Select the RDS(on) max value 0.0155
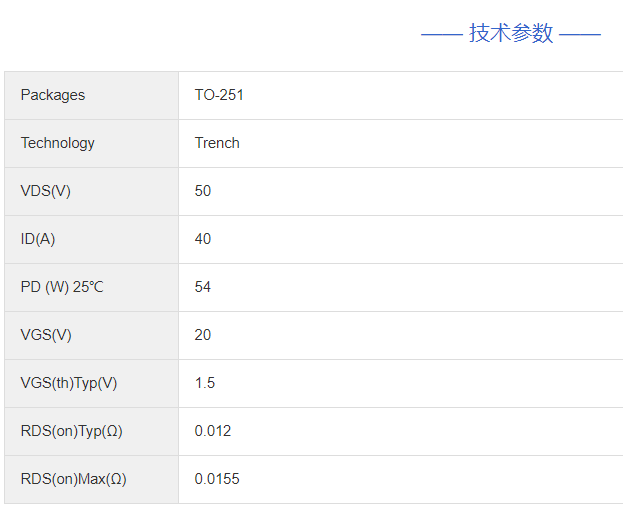Viewport: 623px width, 515px height. pos(217,479)
